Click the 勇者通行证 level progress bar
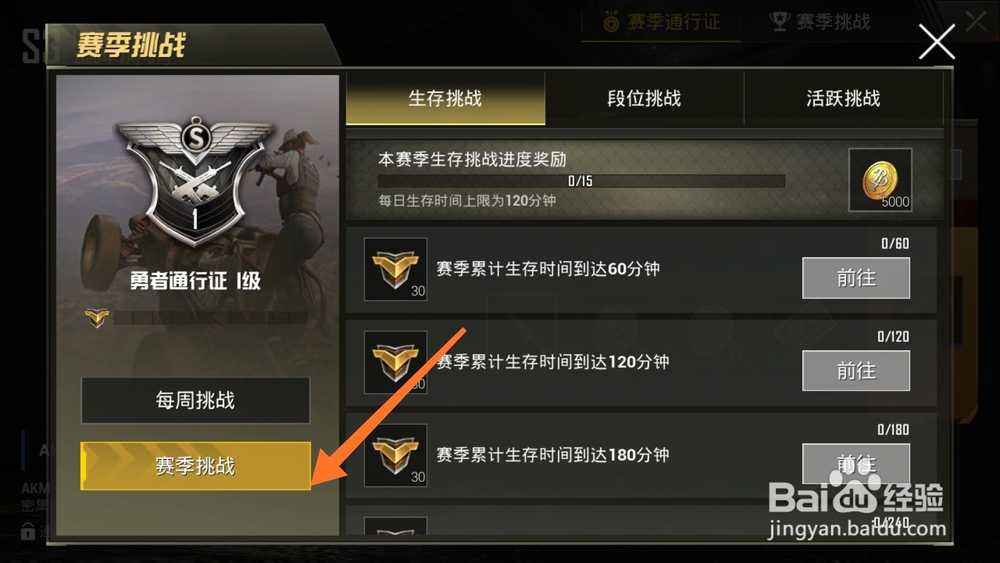The width and height of the screenshot is (1000, 563). [x=211, y=317]
